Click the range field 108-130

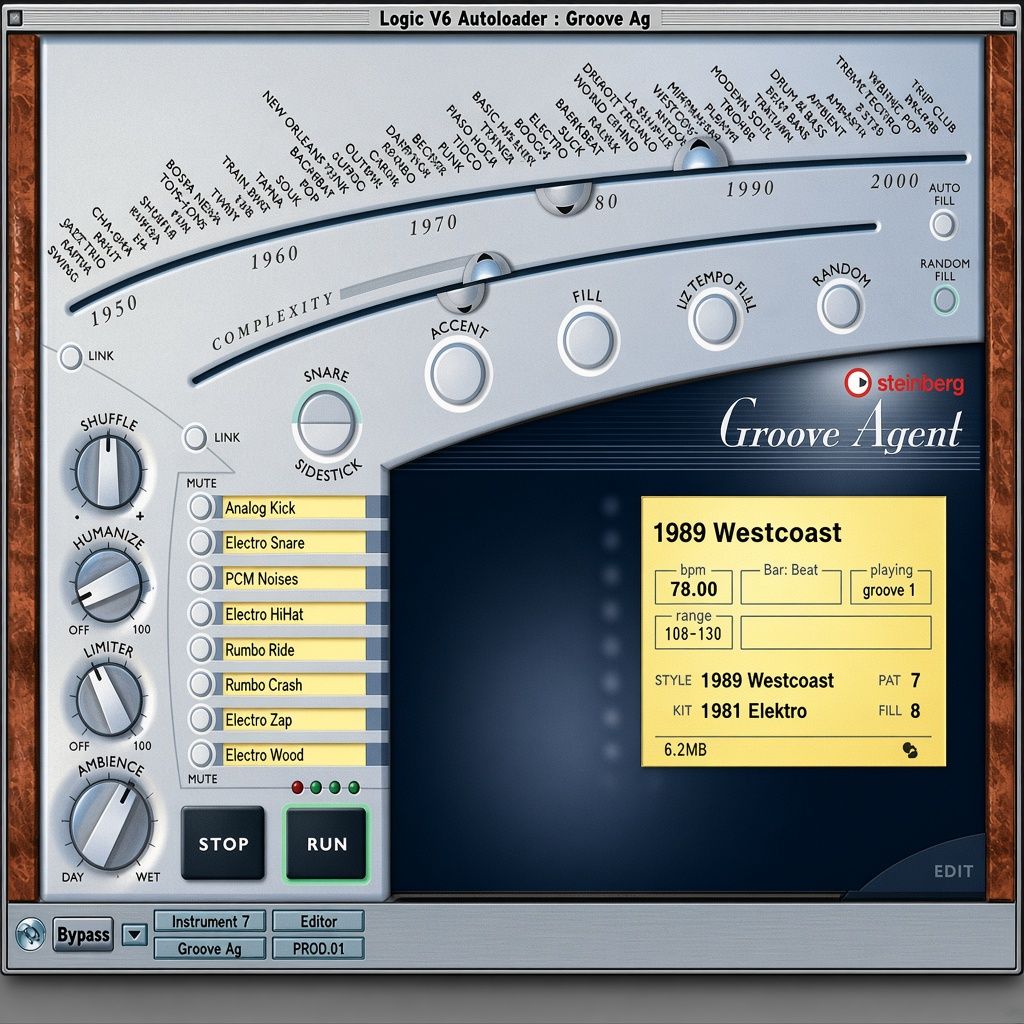click(694, 633)
